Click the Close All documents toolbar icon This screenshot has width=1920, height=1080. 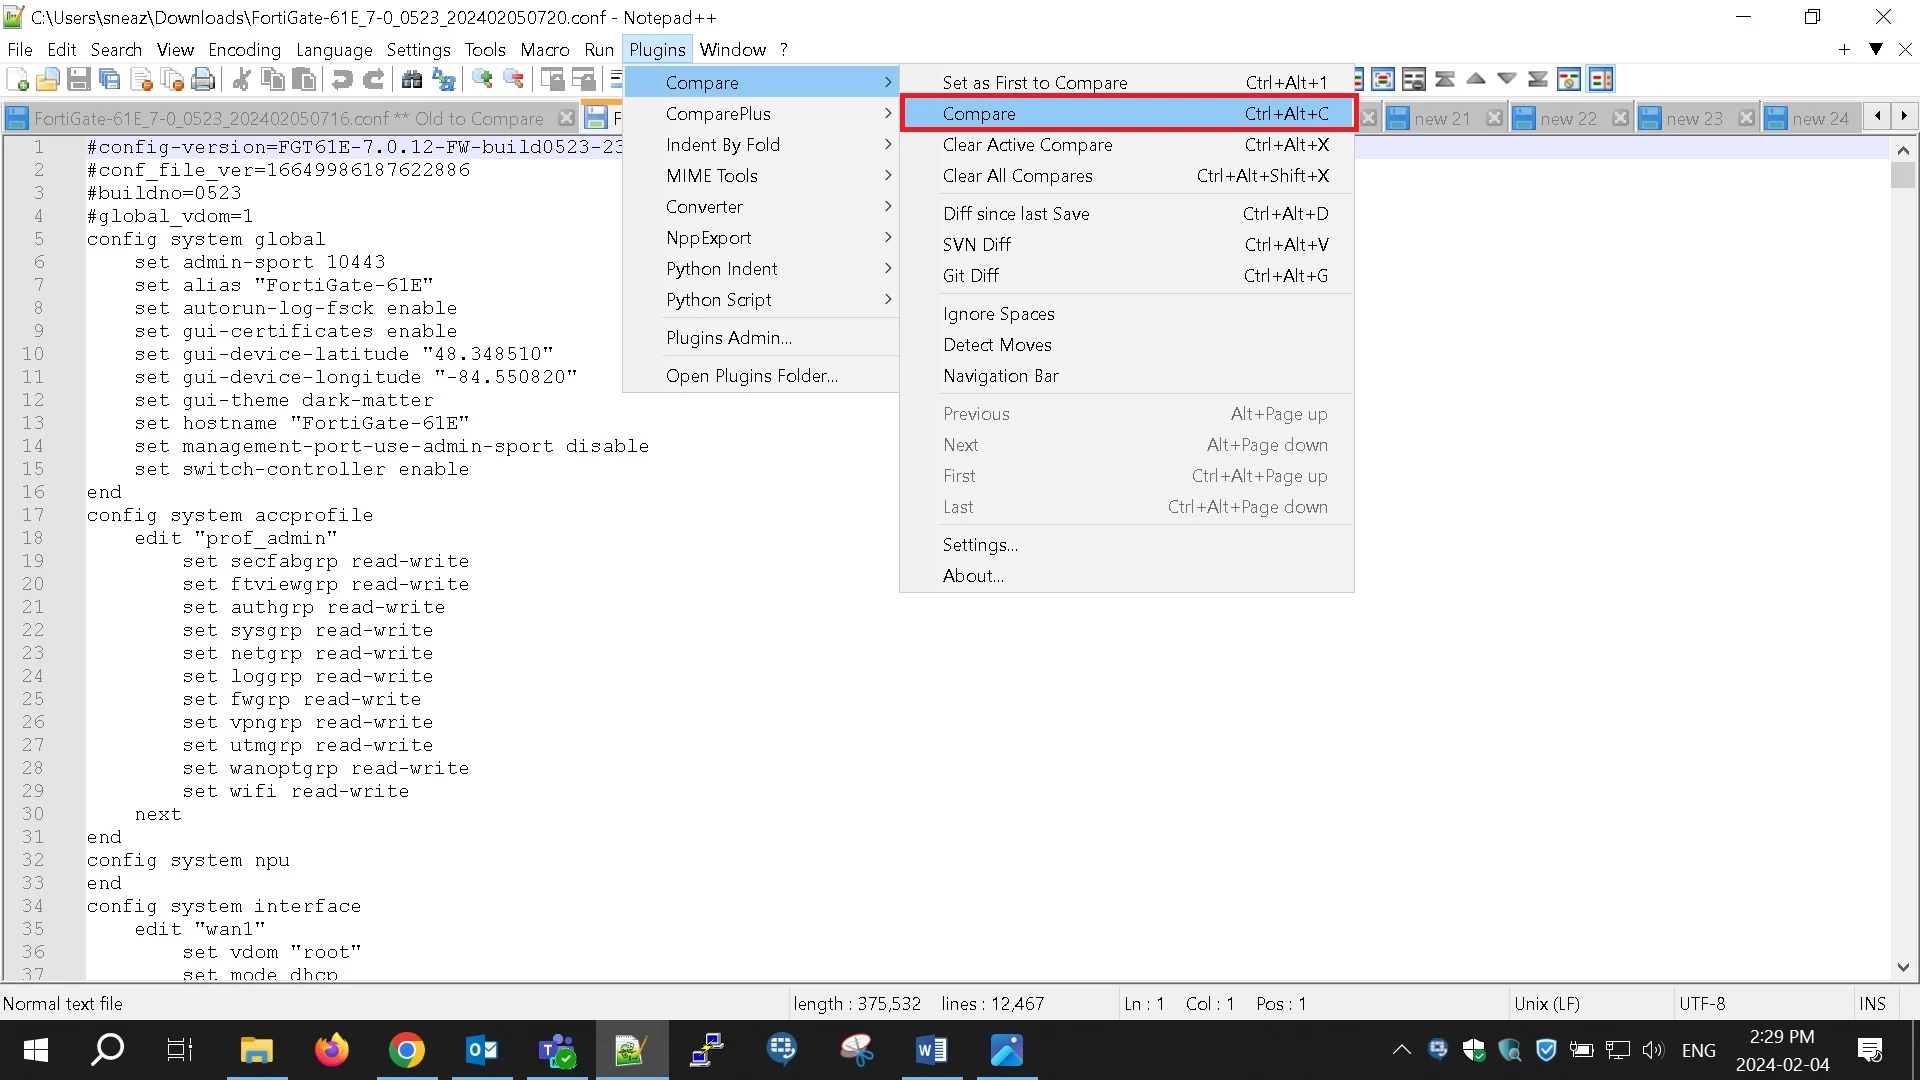[173, 80]
